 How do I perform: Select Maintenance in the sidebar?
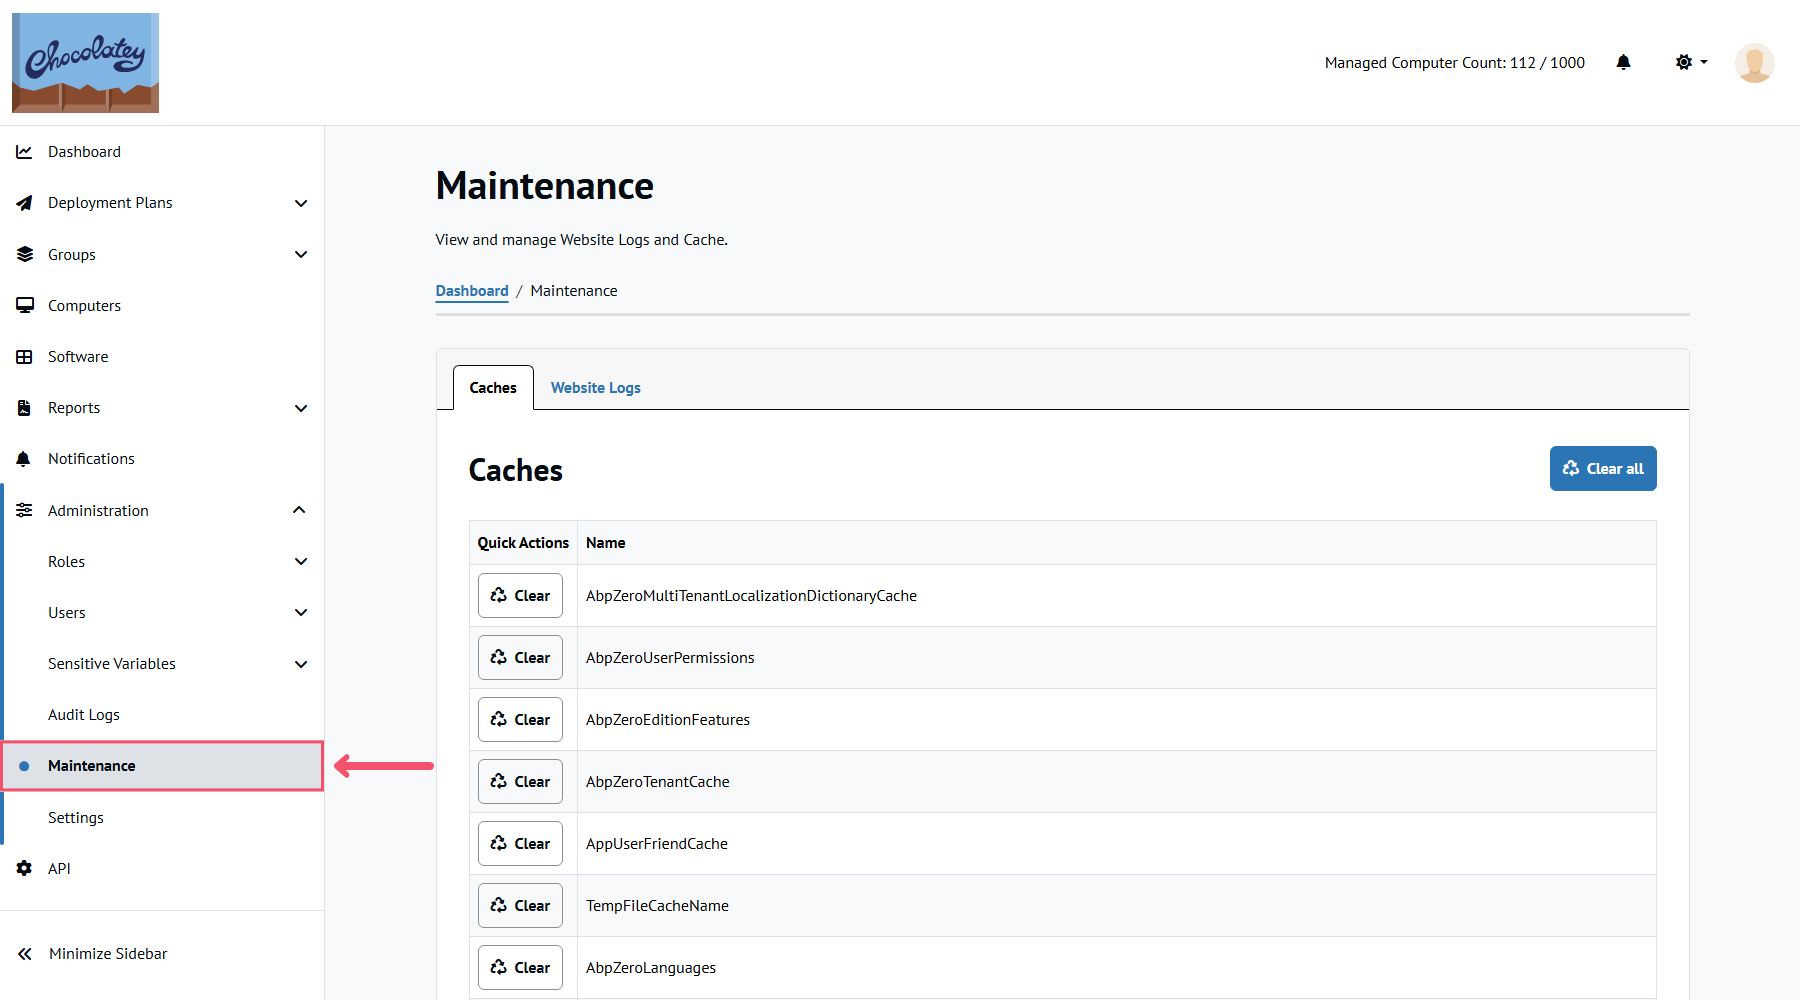[162, 766]
